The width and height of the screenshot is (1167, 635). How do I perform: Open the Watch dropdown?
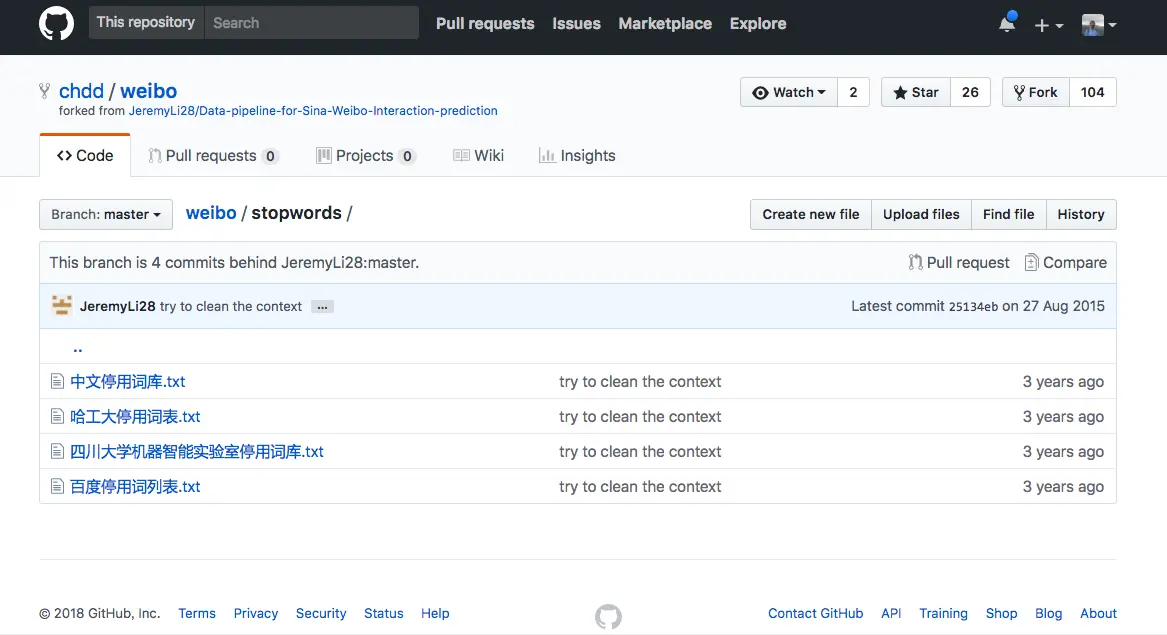click(x=789, y=92)
